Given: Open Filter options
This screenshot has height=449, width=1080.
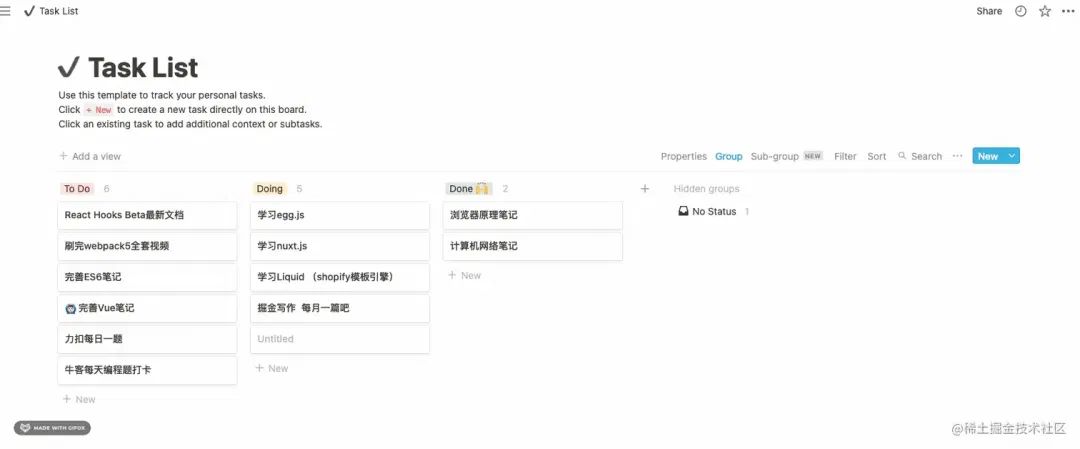Looking at the screenshot, I should [845, 156].
